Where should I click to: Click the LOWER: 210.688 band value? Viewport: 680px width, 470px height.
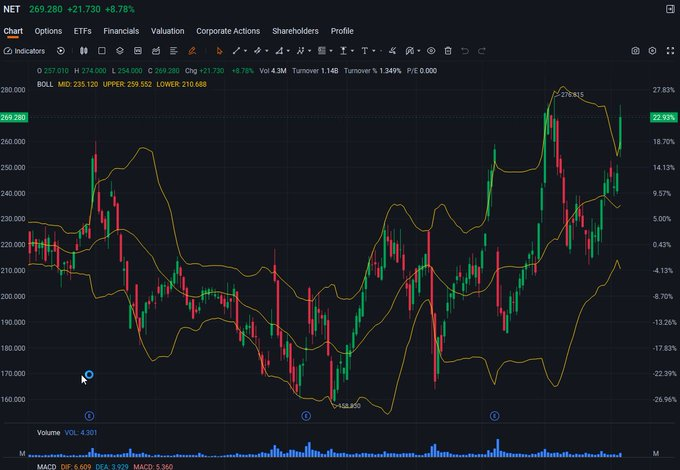click(x=182, y=84)
